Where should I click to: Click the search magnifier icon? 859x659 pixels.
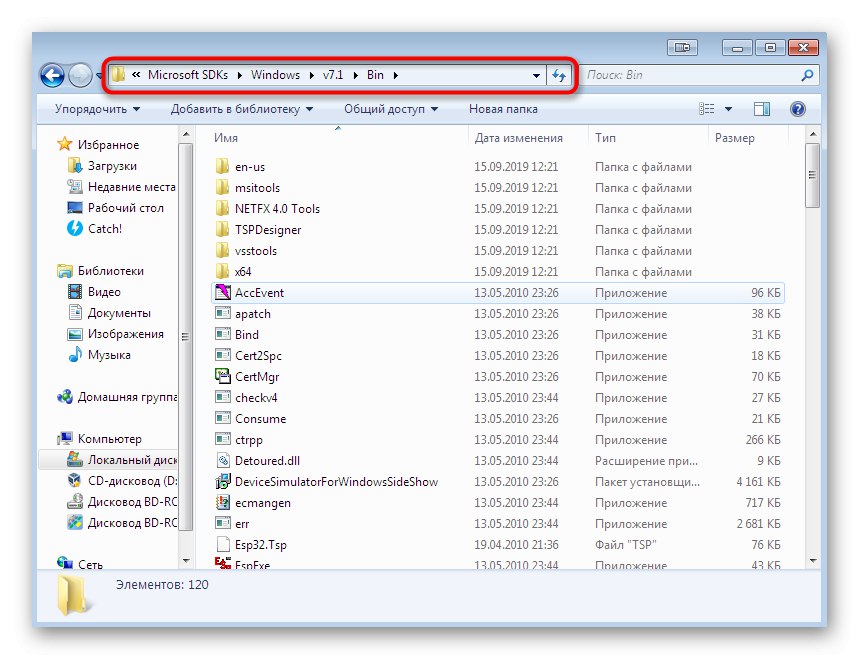coord(807,75)
